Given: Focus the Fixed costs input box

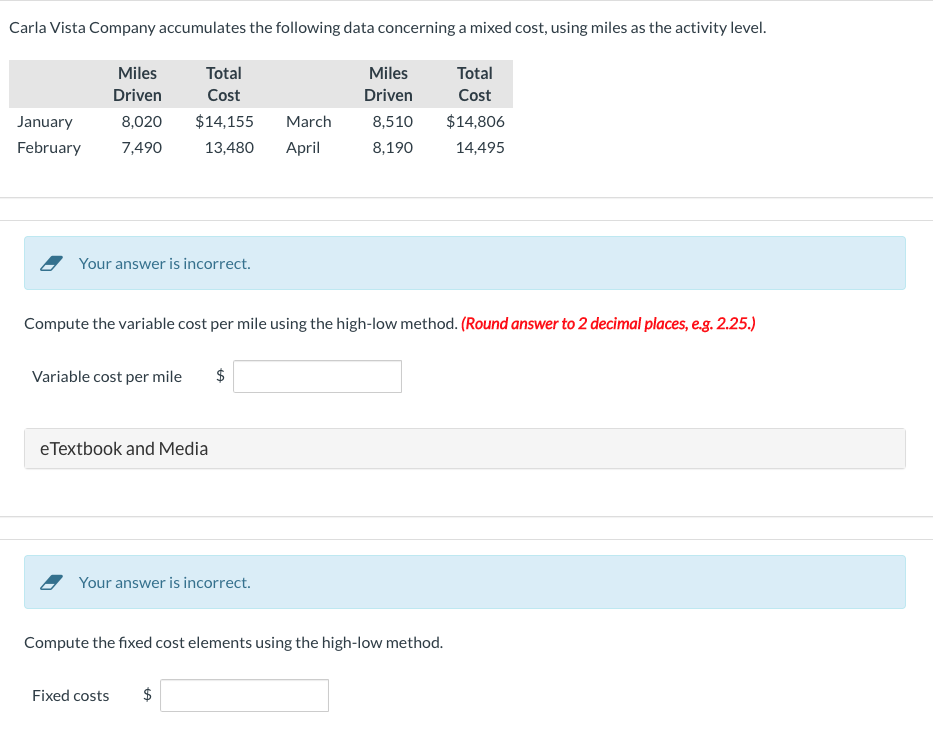Looking at the screenshot, I should point(244,696).
